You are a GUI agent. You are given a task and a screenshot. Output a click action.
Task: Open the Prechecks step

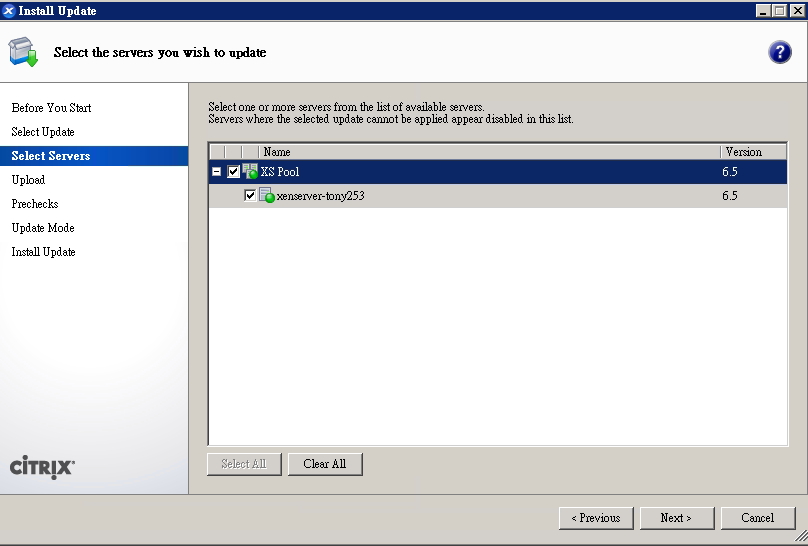click(35, 204)
